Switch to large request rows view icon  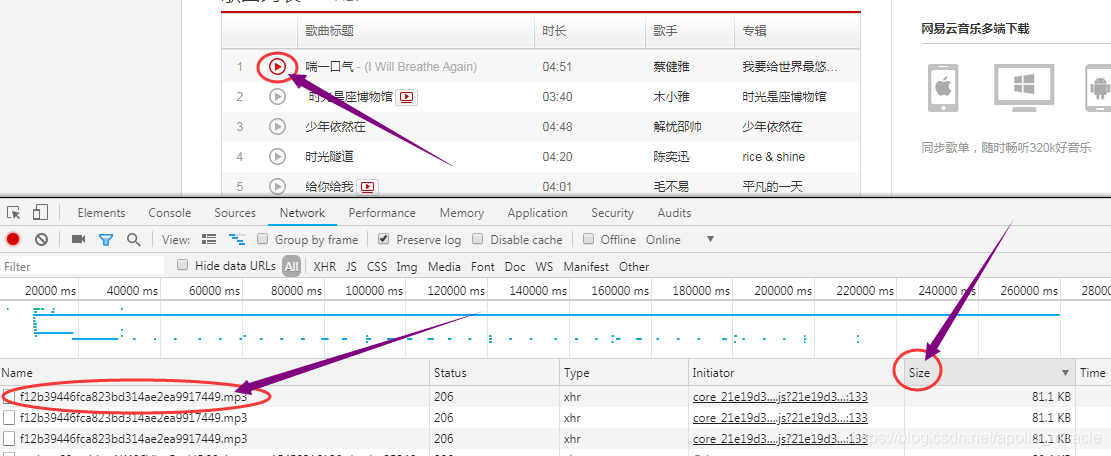[209, 239]
